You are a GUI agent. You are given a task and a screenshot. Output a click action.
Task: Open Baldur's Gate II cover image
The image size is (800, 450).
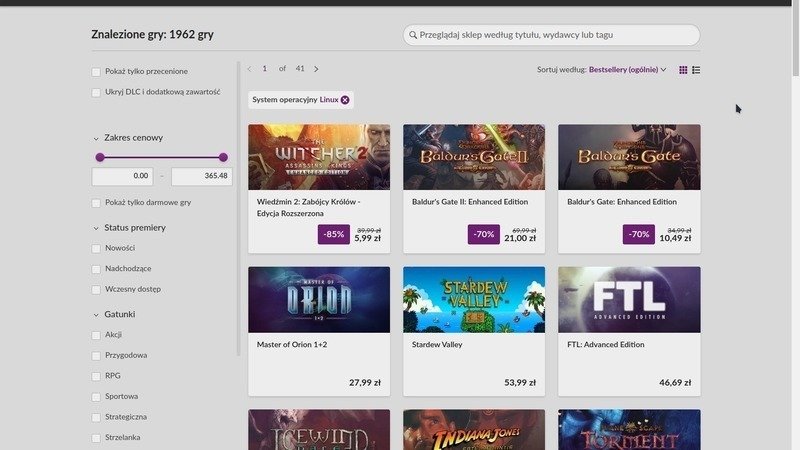click(474, 157)
